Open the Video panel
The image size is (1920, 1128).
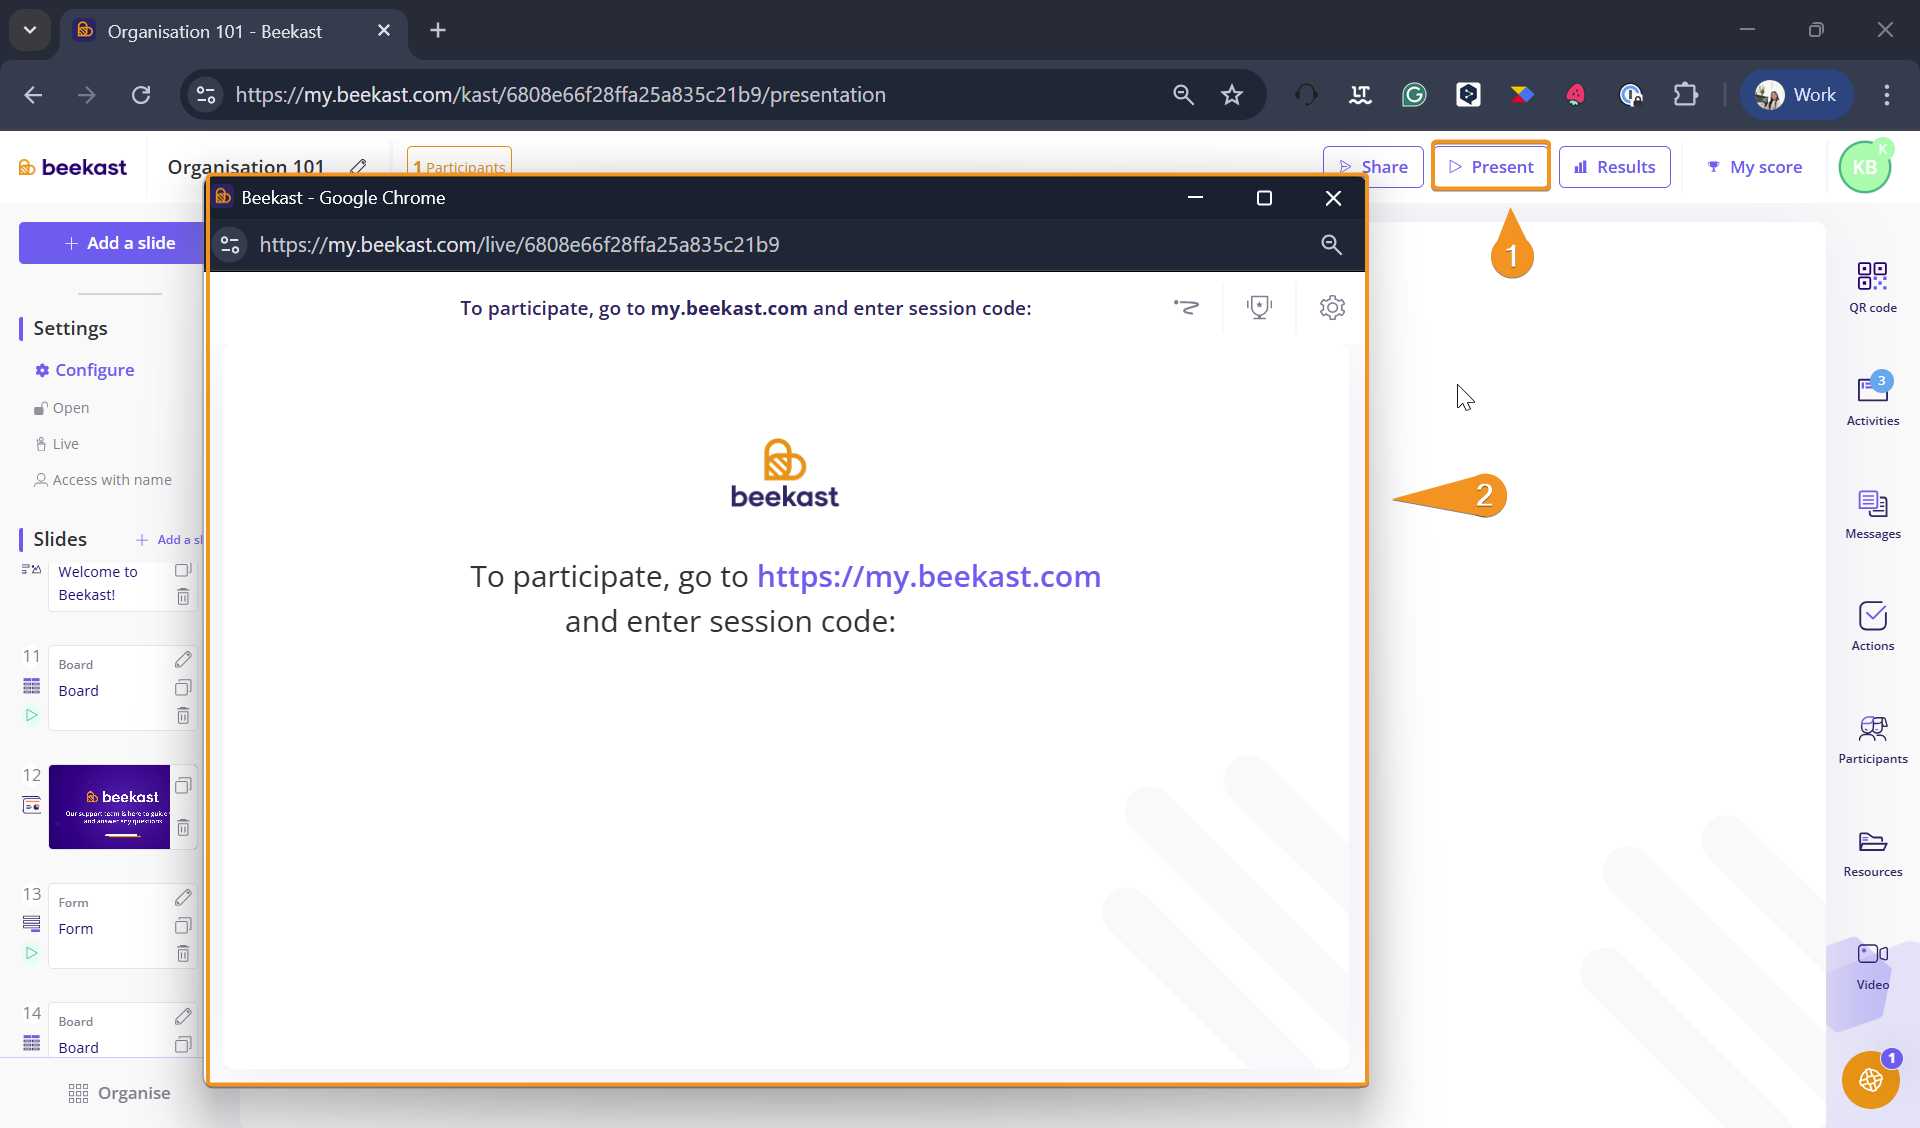[1872, 966]
